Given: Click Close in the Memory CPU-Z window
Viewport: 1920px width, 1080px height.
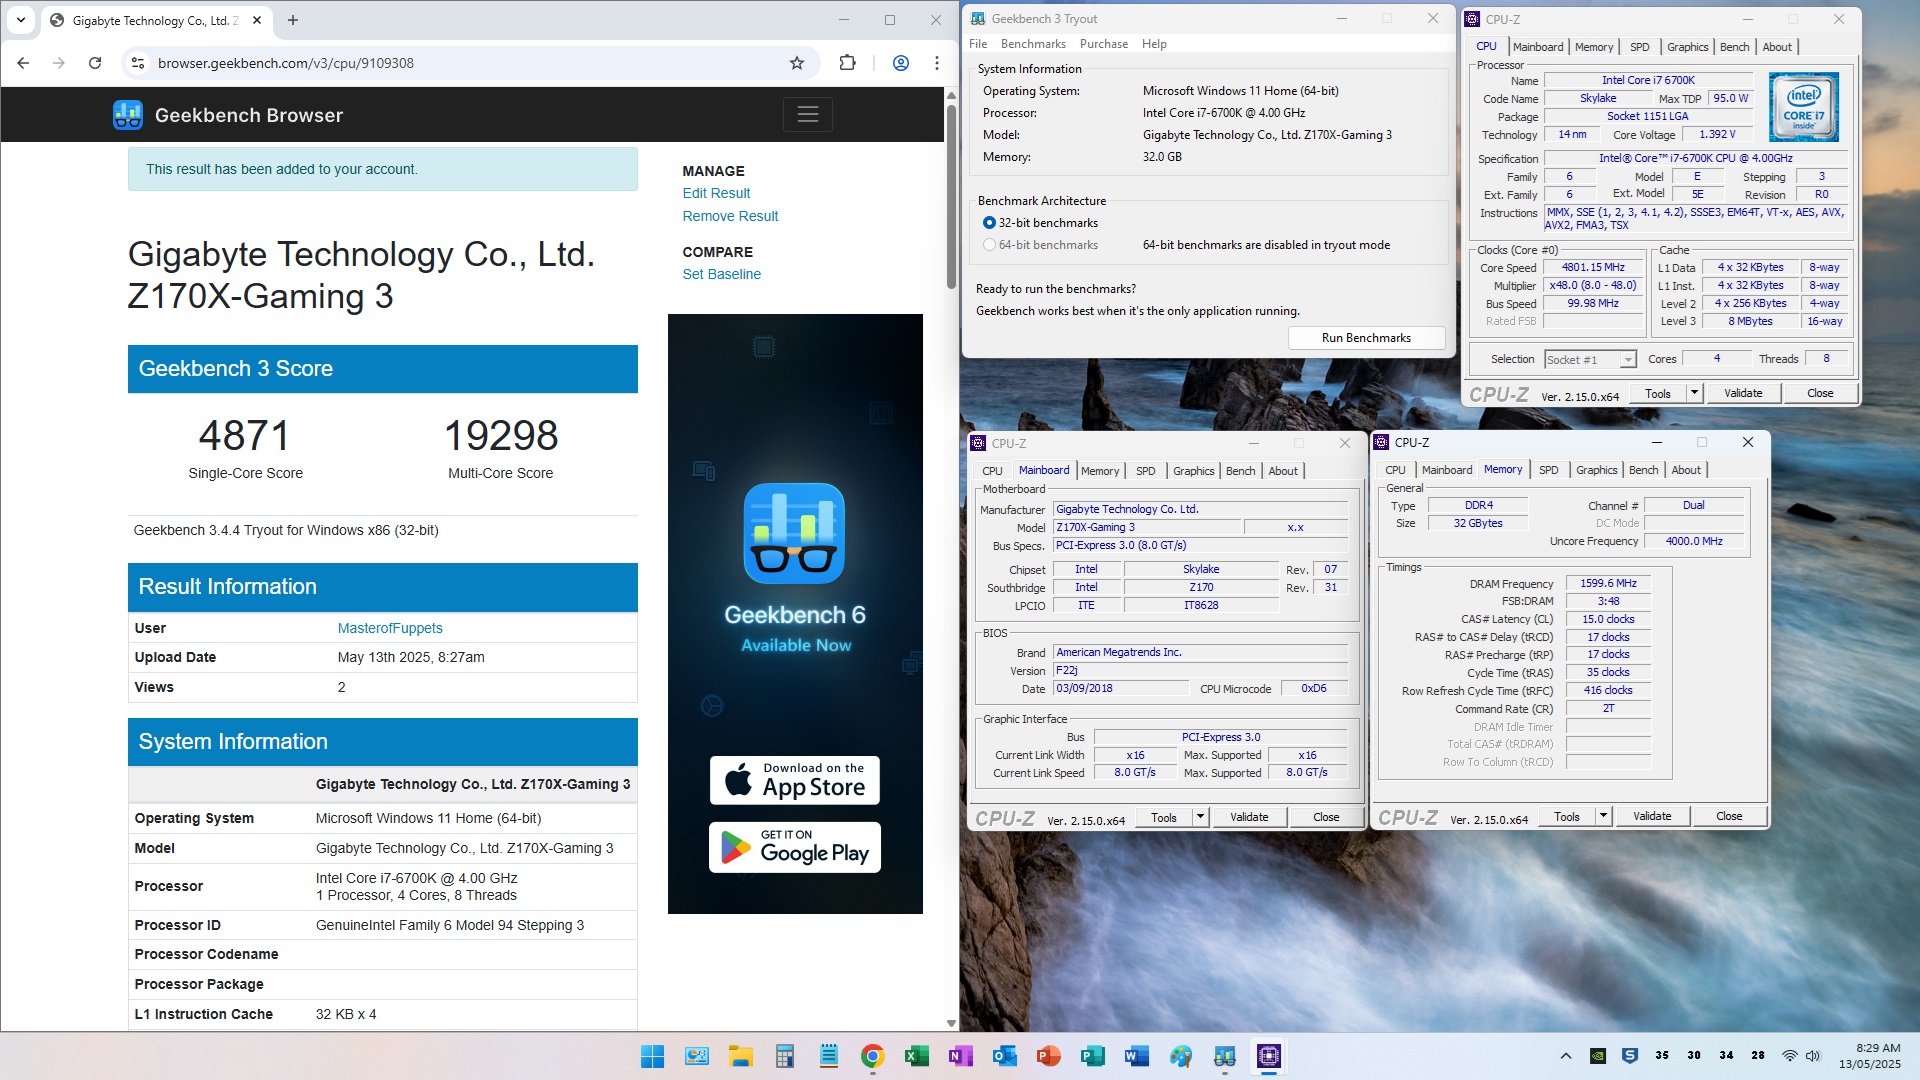Looking at the screenshot, I should pos(1729,816).
